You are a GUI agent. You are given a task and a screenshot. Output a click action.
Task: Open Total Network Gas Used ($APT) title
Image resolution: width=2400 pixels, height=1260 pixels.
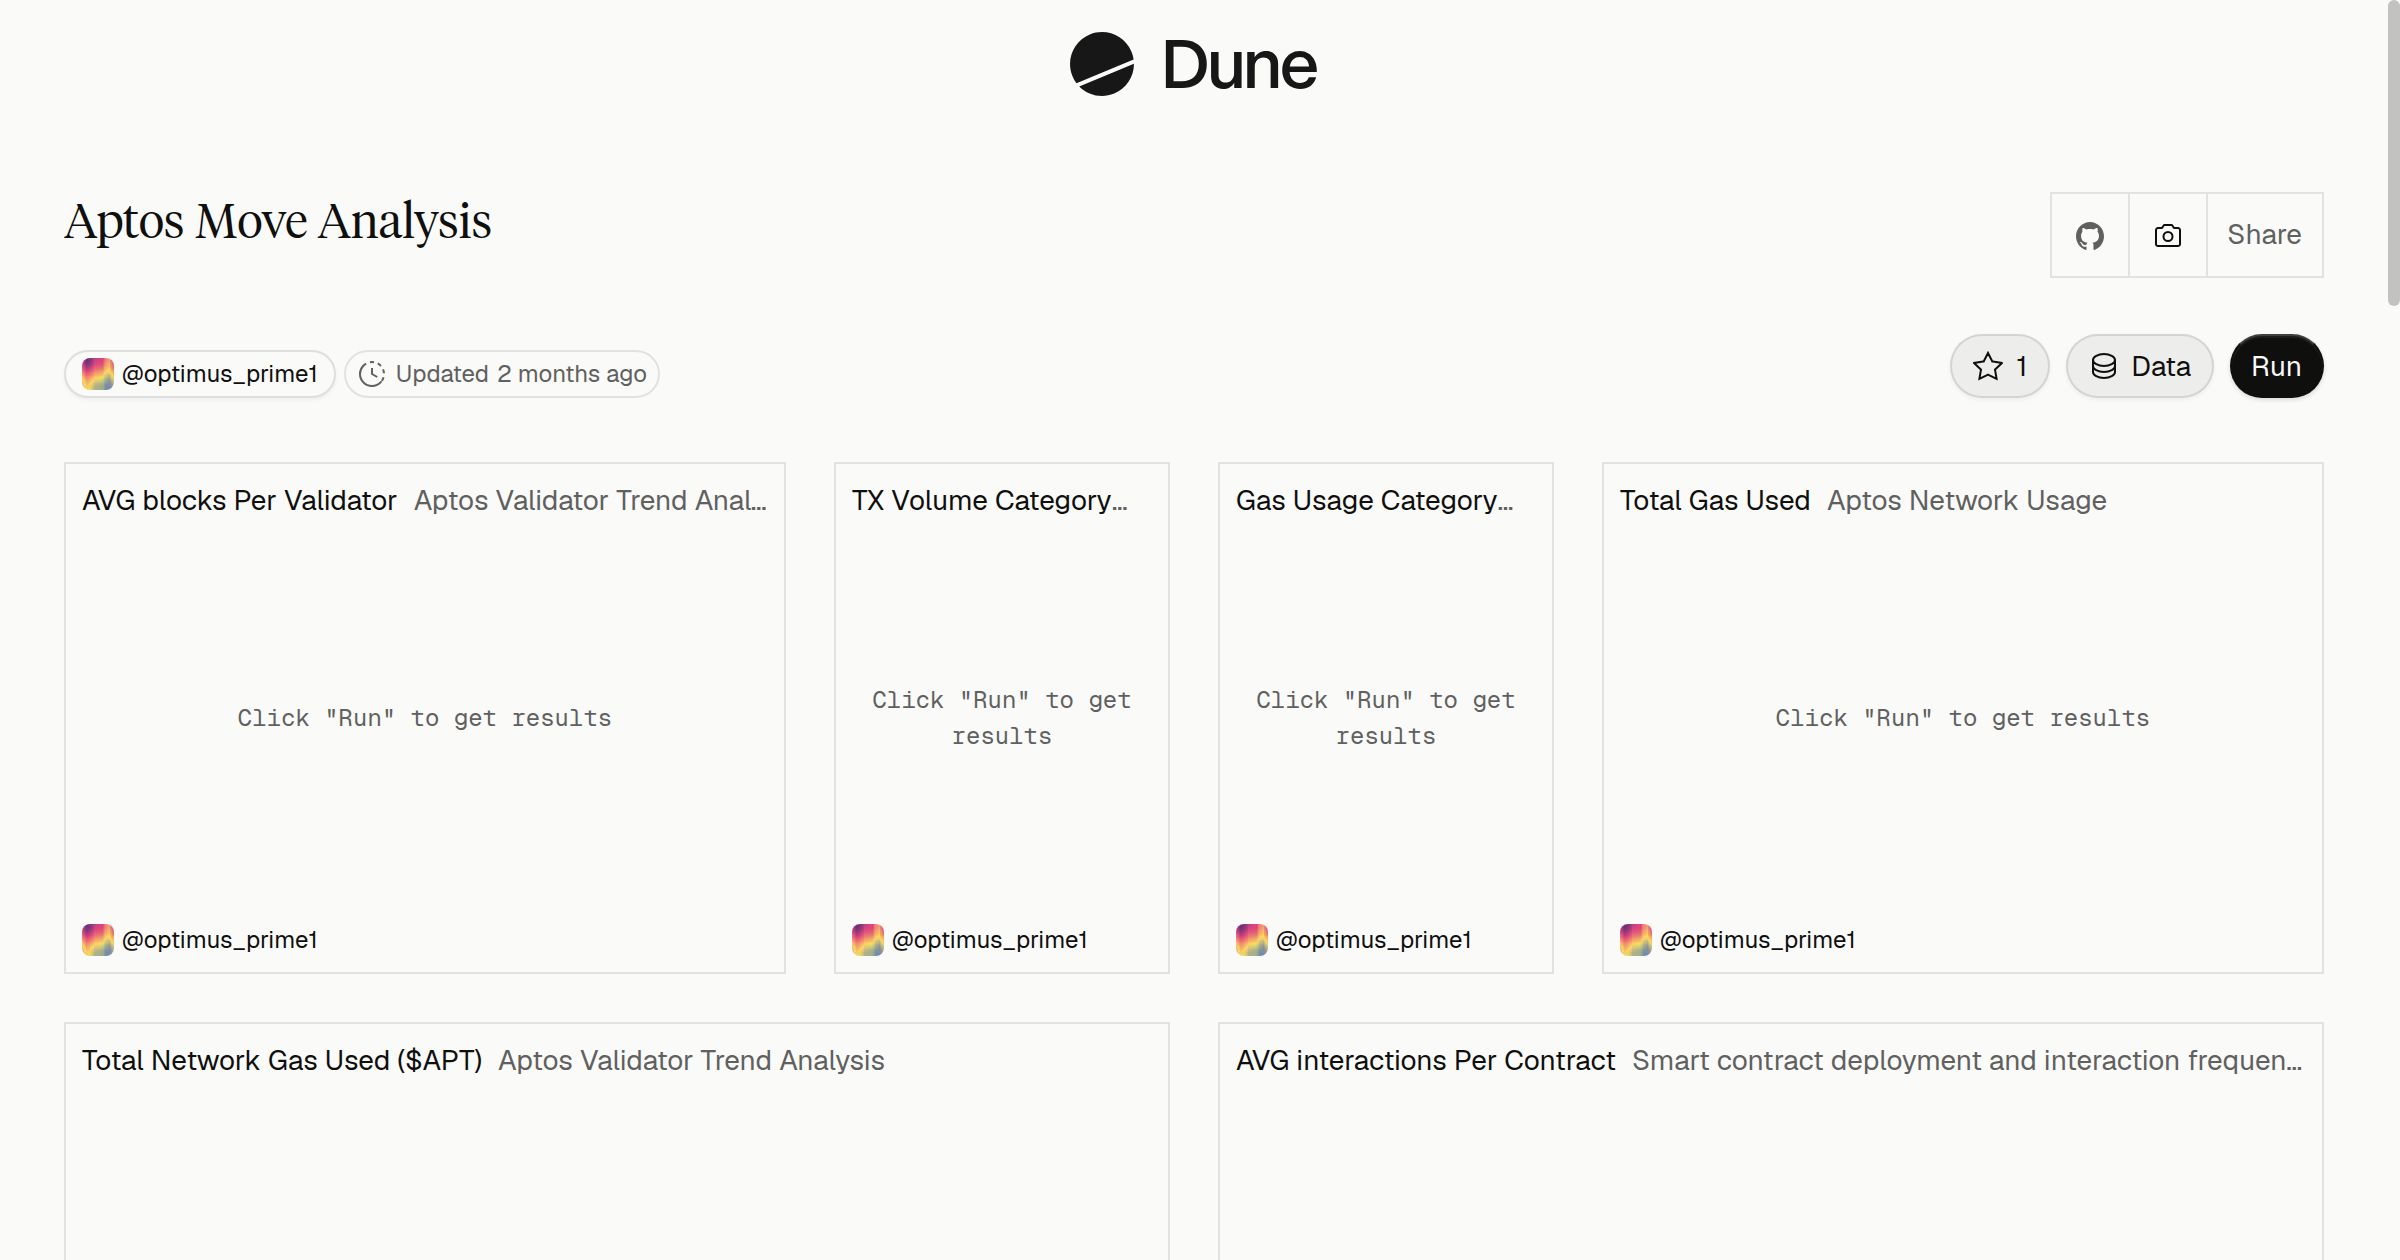pyautogui.click(x=282, y=1060)
